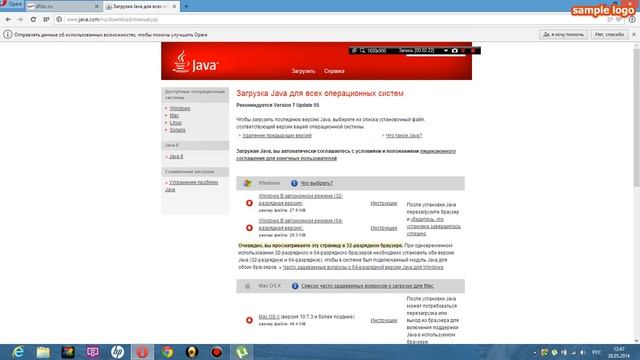
Task: Open uTorrent from the taskbar
Action: [242, 352]
